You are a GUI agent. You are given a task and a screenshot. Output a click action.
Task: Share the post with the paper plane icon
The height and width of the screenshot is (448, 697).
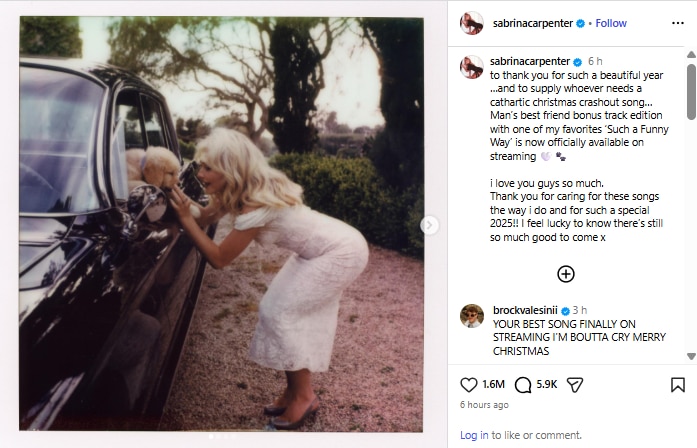point(575,385)
